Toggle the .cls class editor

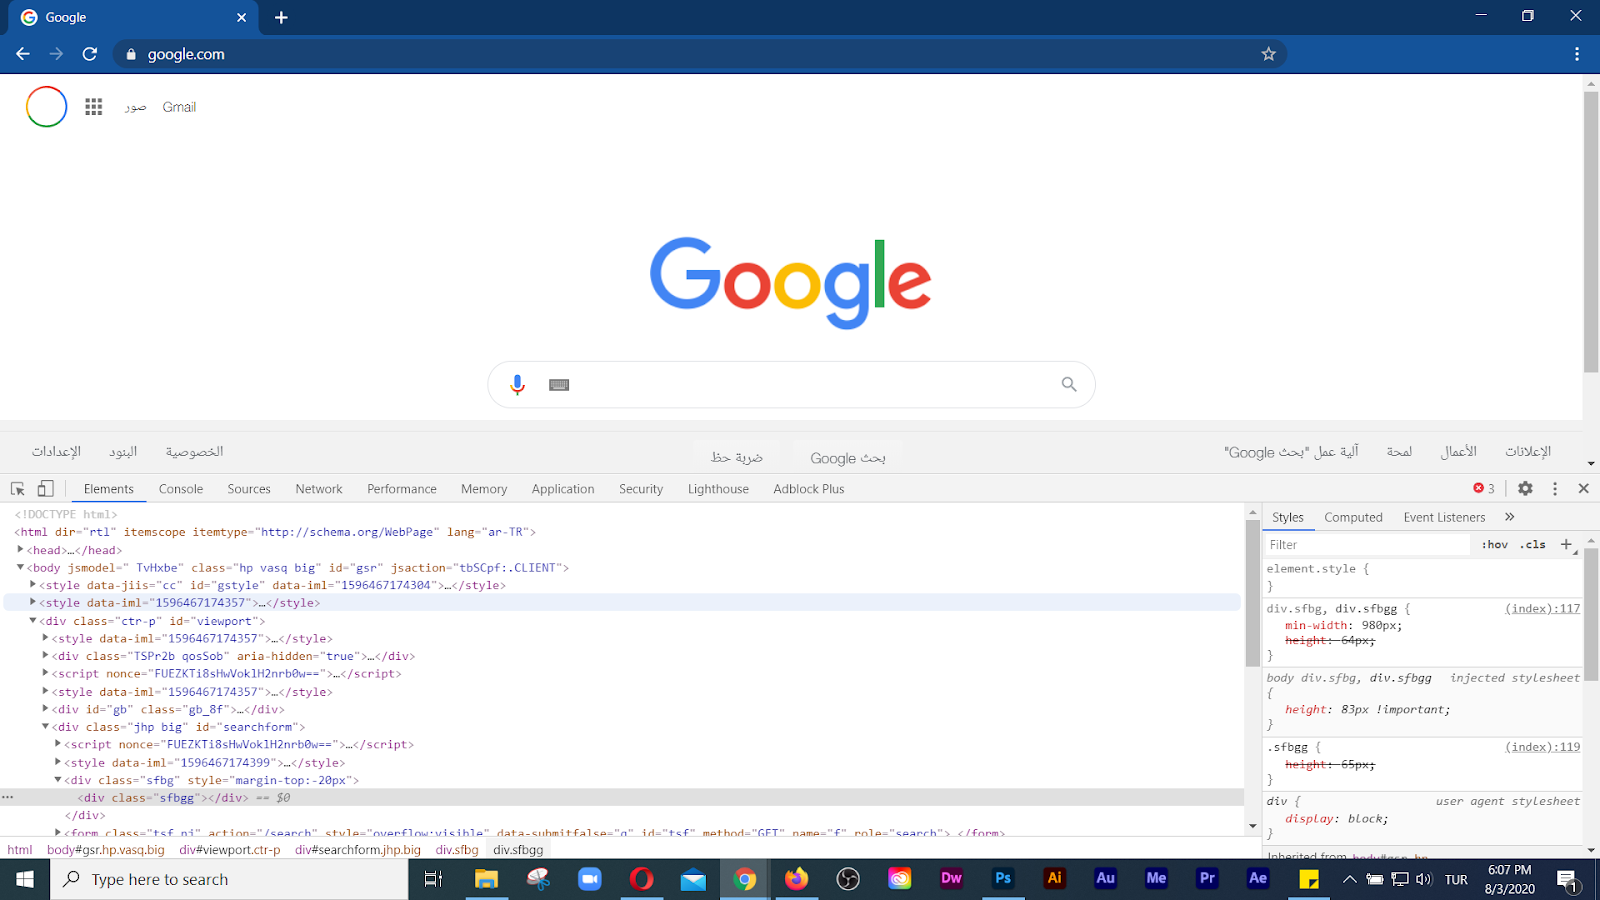[x=1533, y=544]
